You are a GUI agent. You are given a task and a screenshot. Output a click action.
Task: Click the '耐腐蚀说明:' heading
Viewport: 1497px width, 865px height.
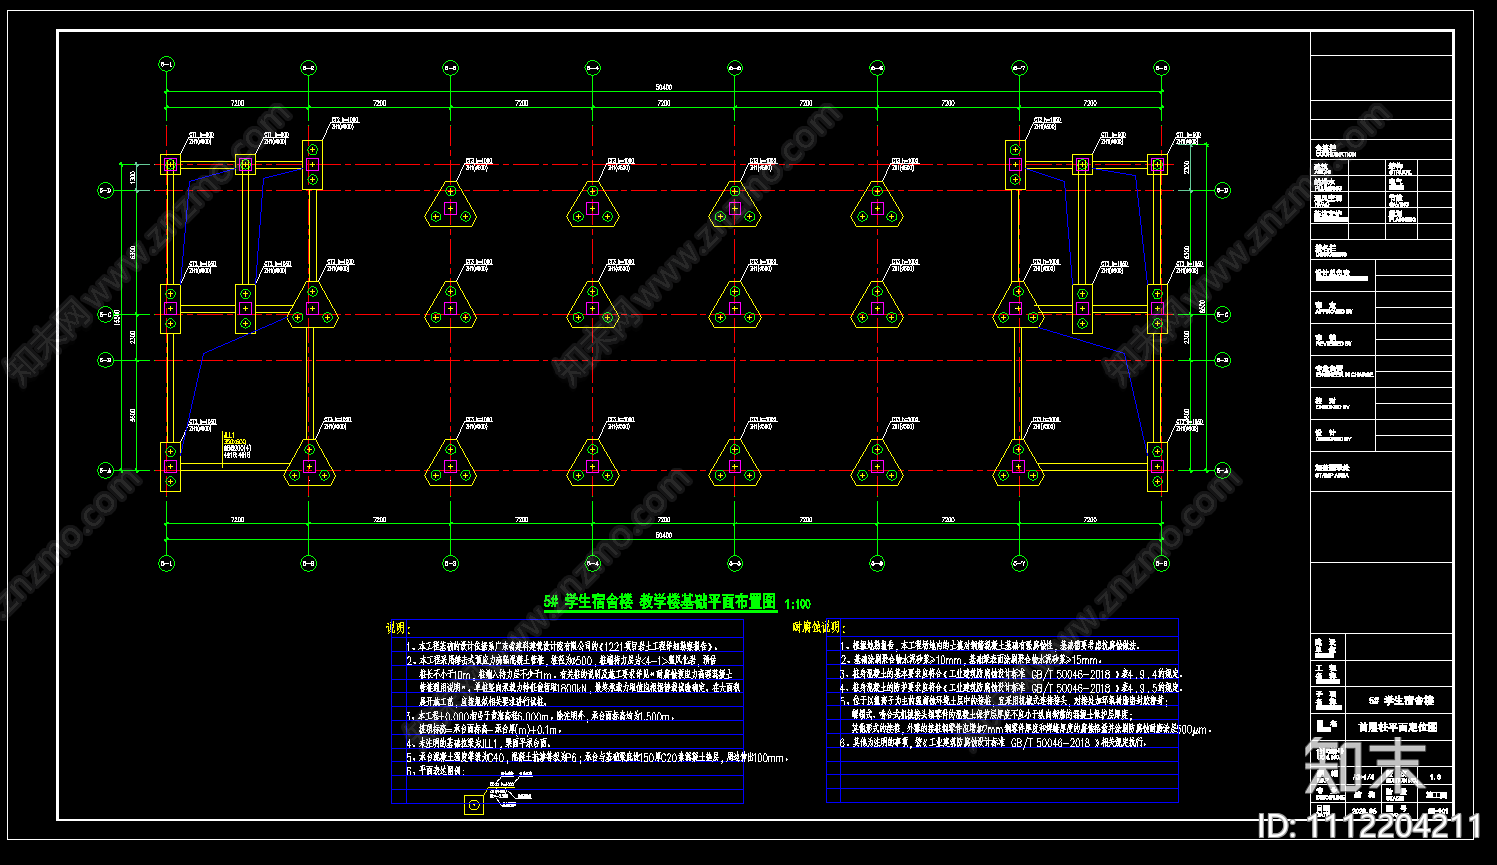coord(817,628)
